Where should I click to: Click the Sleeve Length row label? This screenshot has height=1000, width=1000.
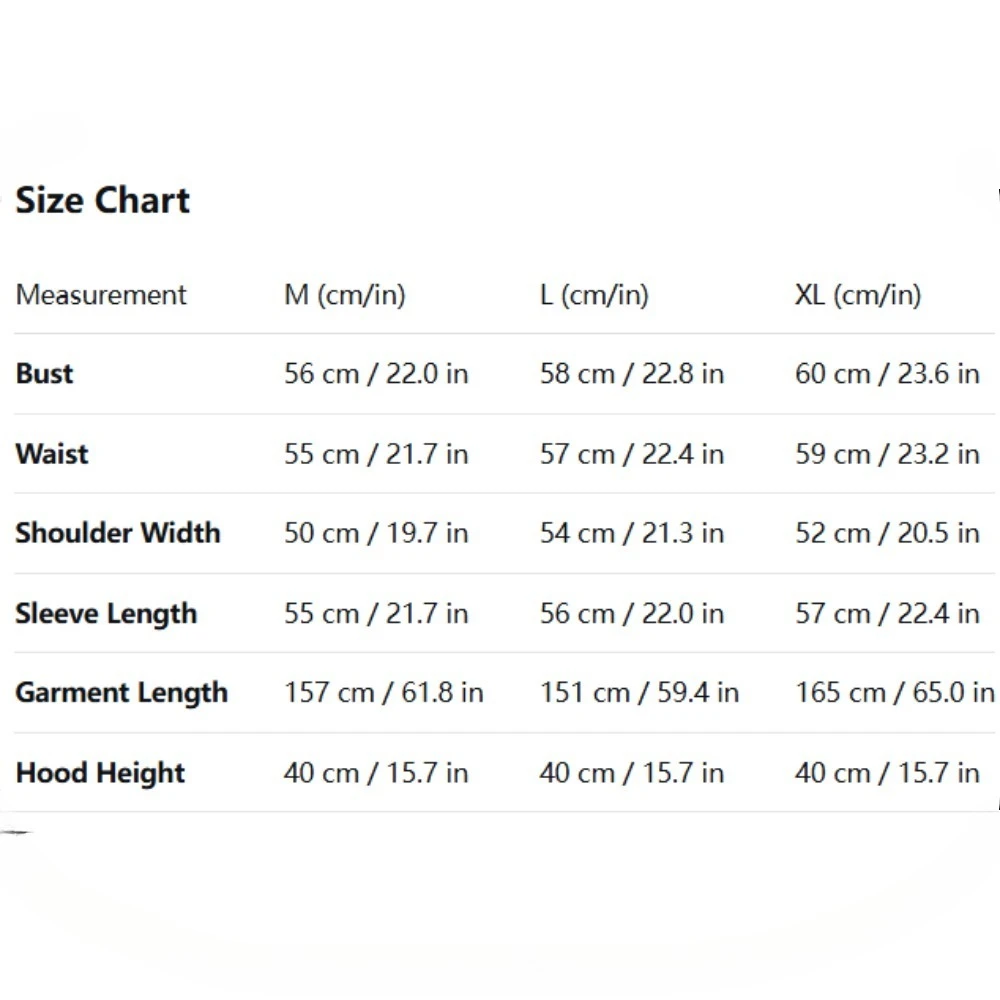106,613
